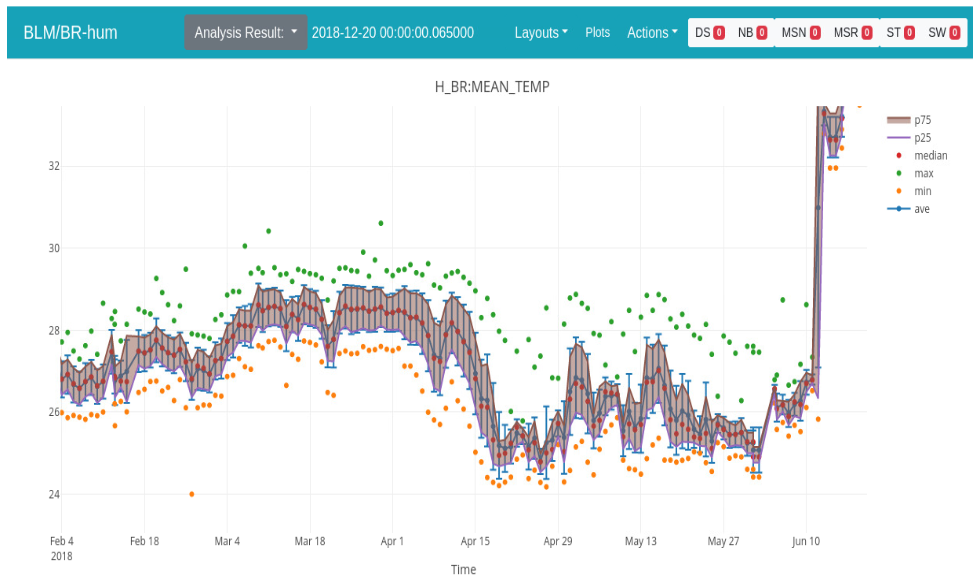Click the orange min legend marker
The image size is (978, 587).
(899, 191)
